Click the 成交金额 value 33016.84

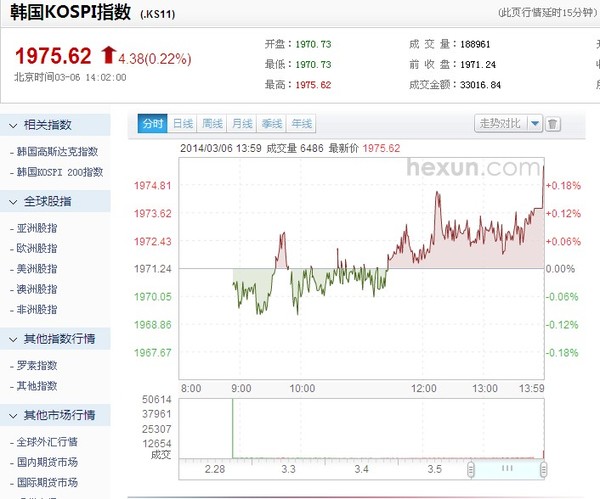pos(480,85)
